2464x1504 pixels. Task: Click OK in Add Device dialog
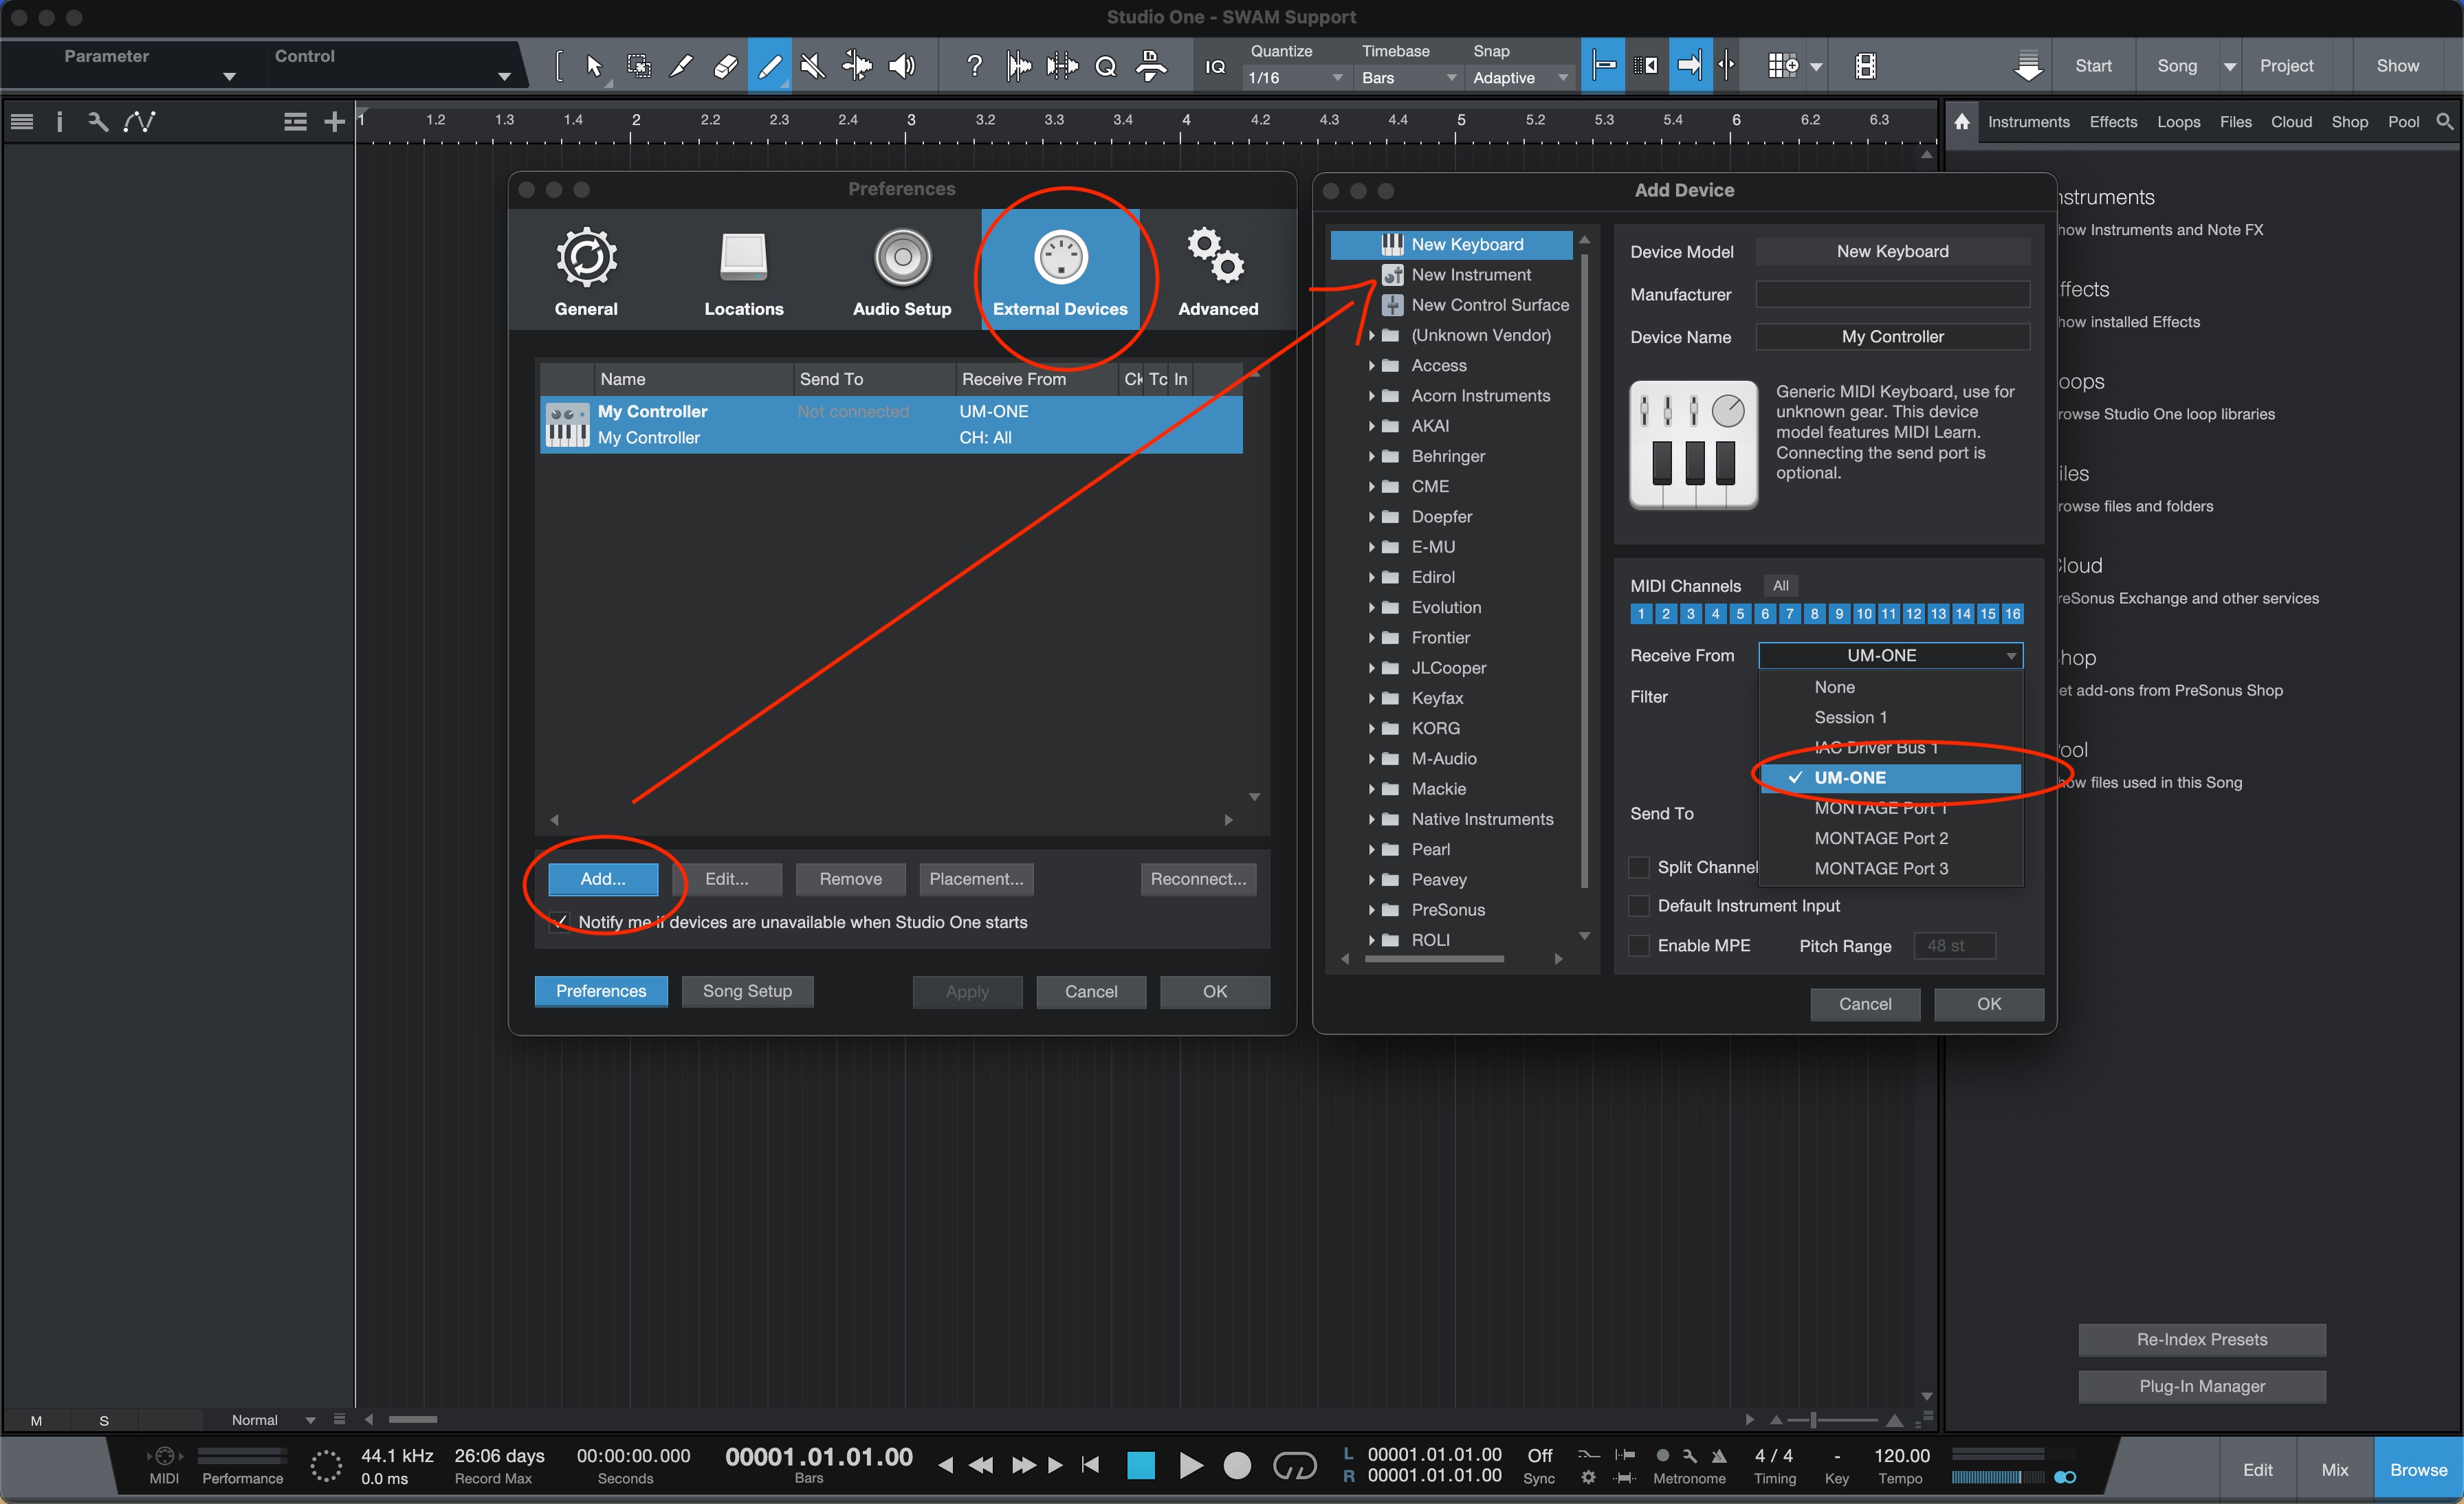(1988, 1004)
